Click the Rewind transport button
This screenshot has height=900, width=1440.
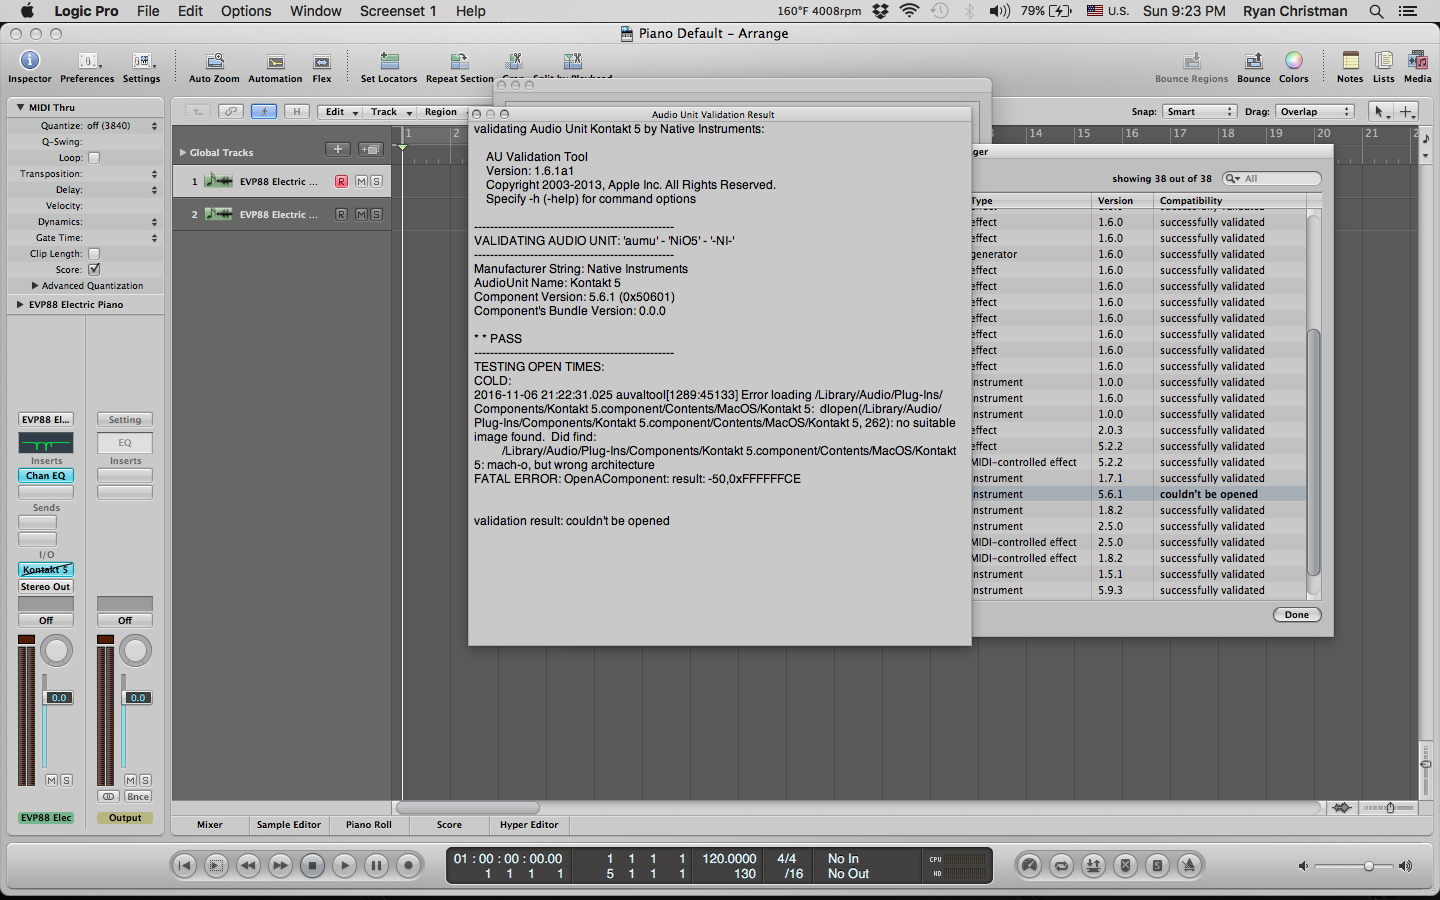coord(248,866)
